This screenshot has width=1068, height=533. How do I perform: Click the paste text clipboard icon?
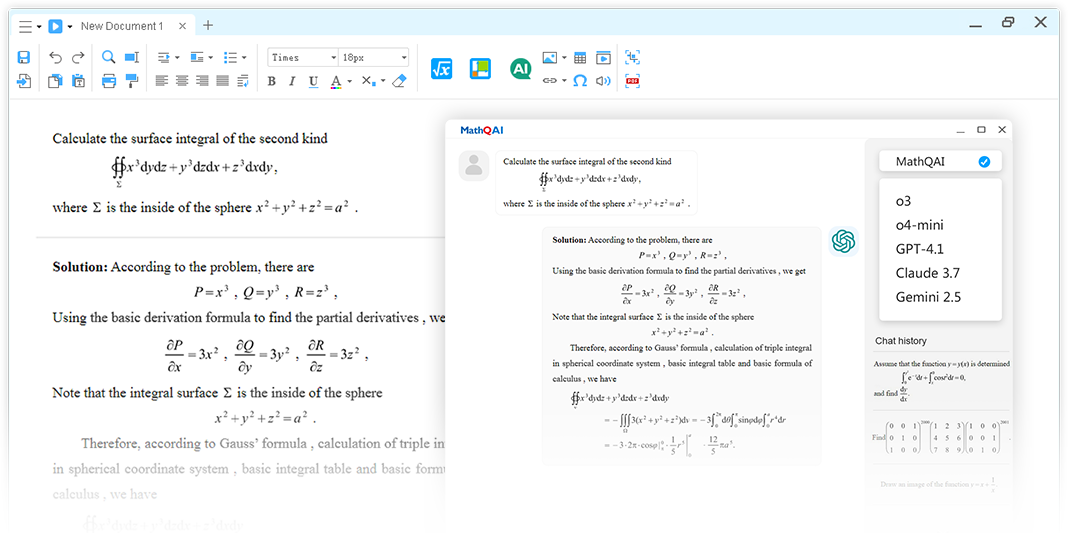[78, 81]
